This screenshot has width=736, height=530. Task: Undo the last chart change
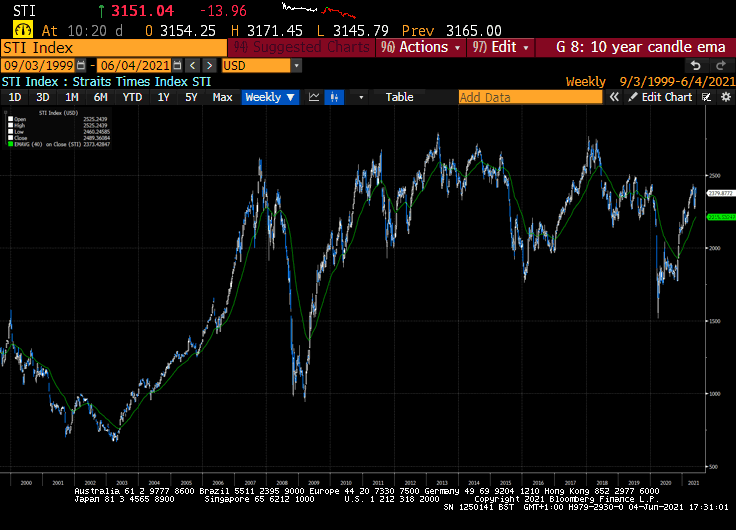point(696,66)
